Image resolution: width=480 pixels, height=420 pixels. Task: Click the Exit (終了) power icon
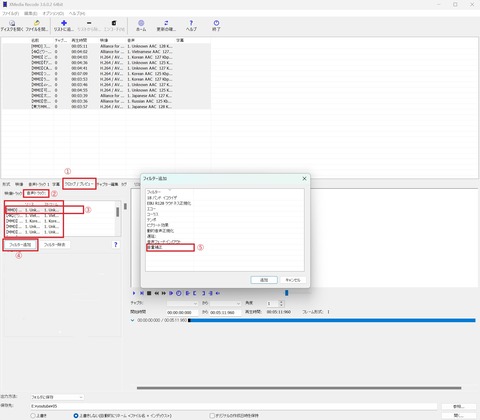pos(216,23)
